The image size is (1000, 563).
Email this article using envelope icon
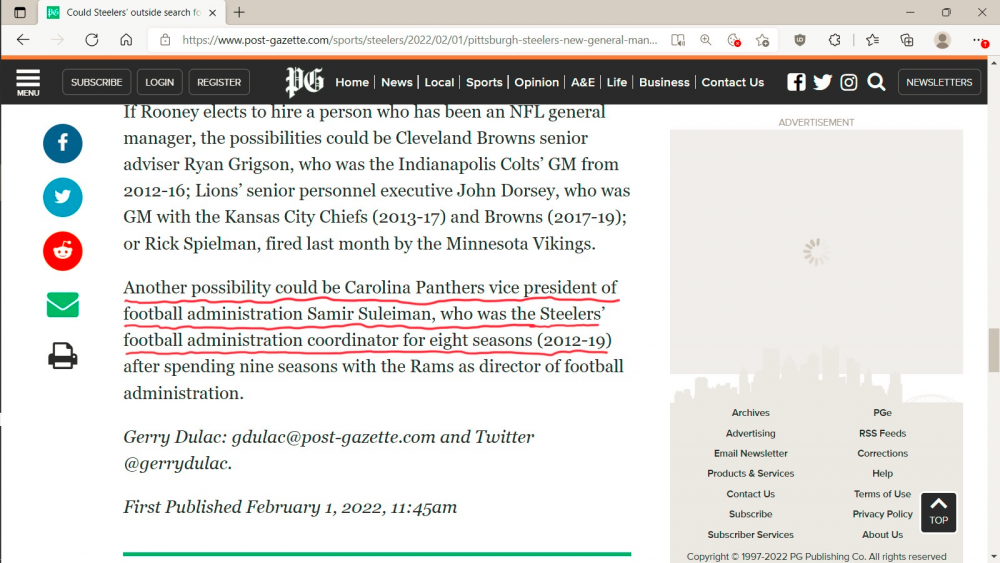coord(62,304)
